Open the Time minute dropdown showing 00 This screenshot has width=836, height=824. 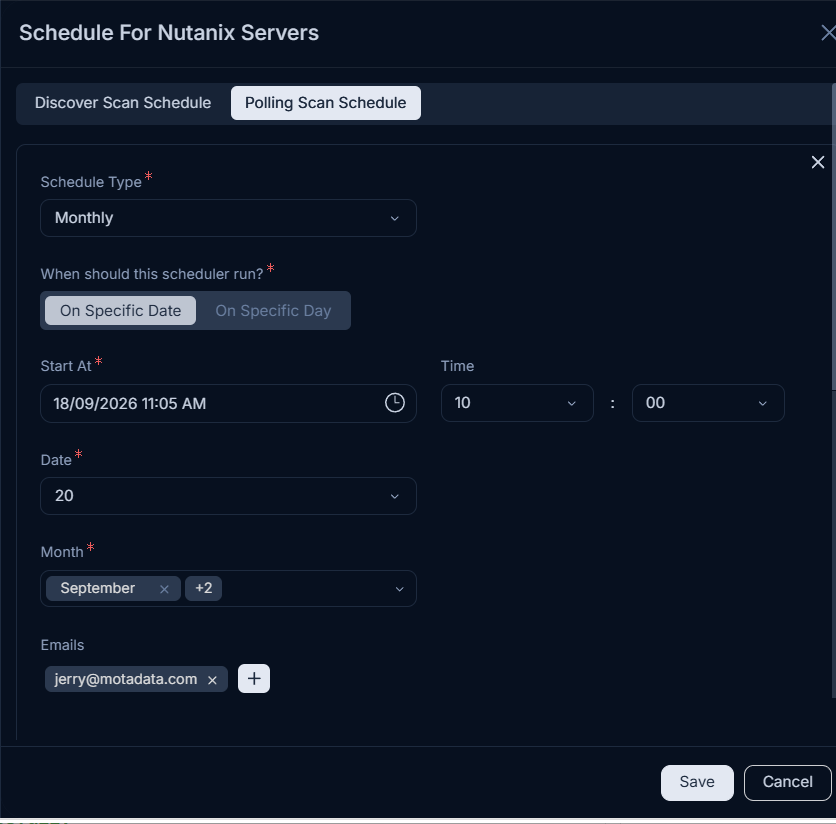708,403
